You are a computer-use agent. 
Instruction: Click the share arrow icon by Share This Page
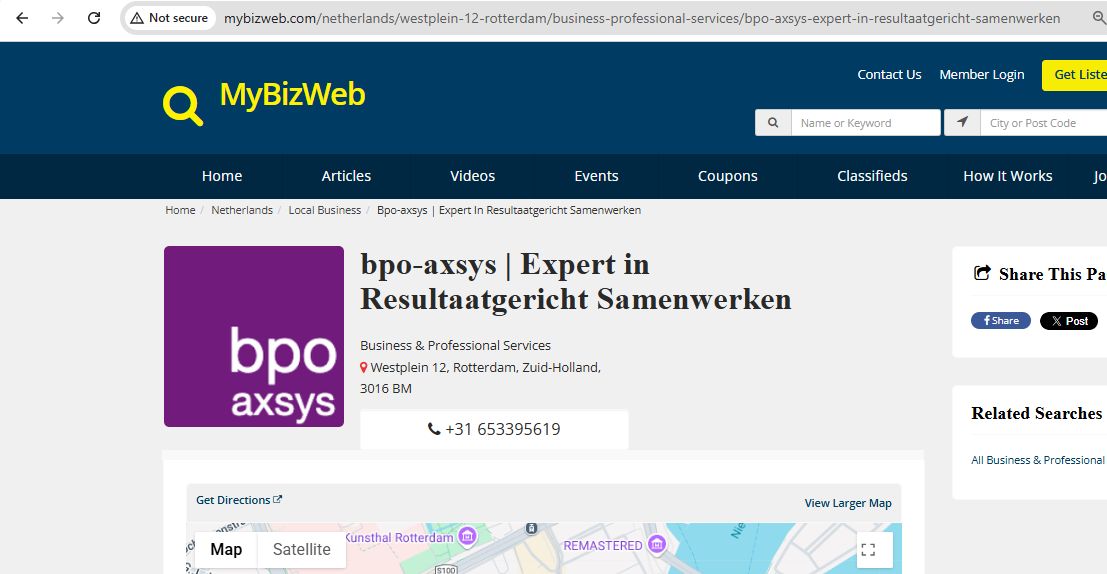[982, 273]
